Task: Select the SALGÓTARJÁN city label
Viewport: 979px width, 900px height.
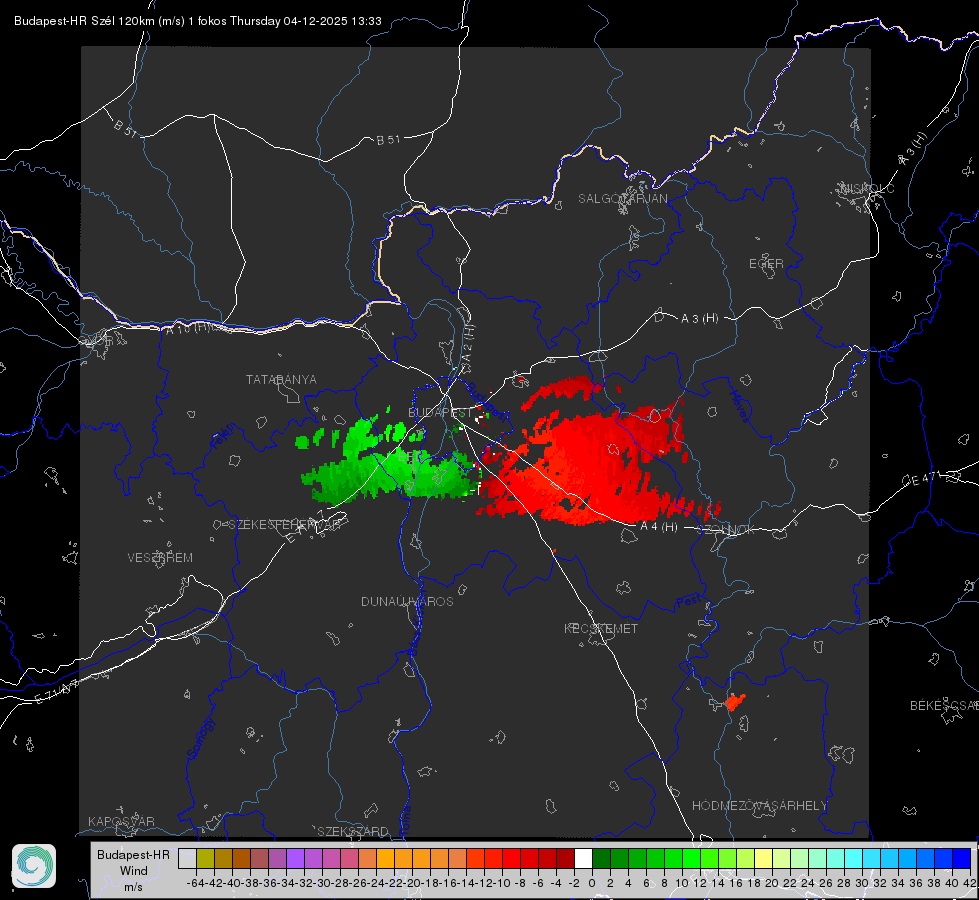Action: 622,199
